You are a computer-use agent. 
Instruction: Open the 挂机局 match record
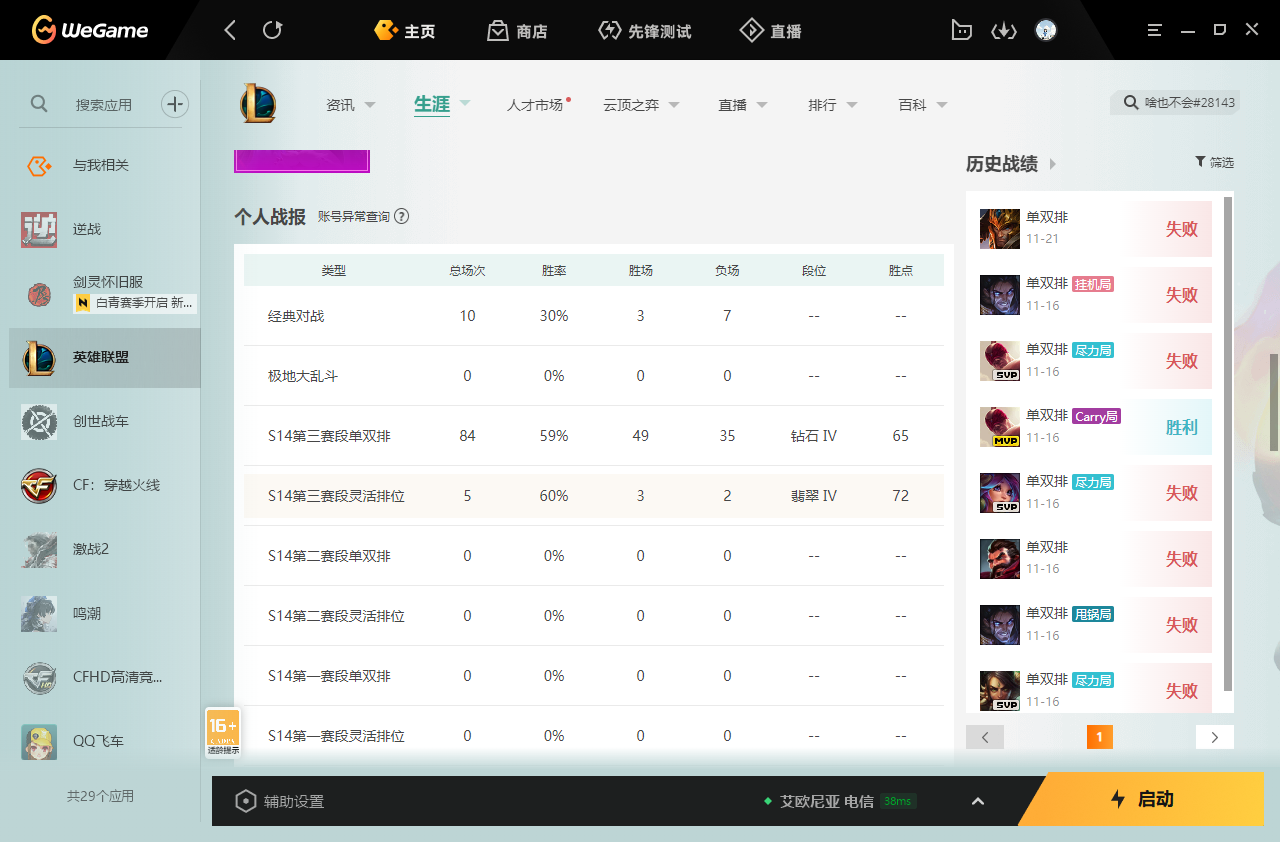[x=1095, y=295]
